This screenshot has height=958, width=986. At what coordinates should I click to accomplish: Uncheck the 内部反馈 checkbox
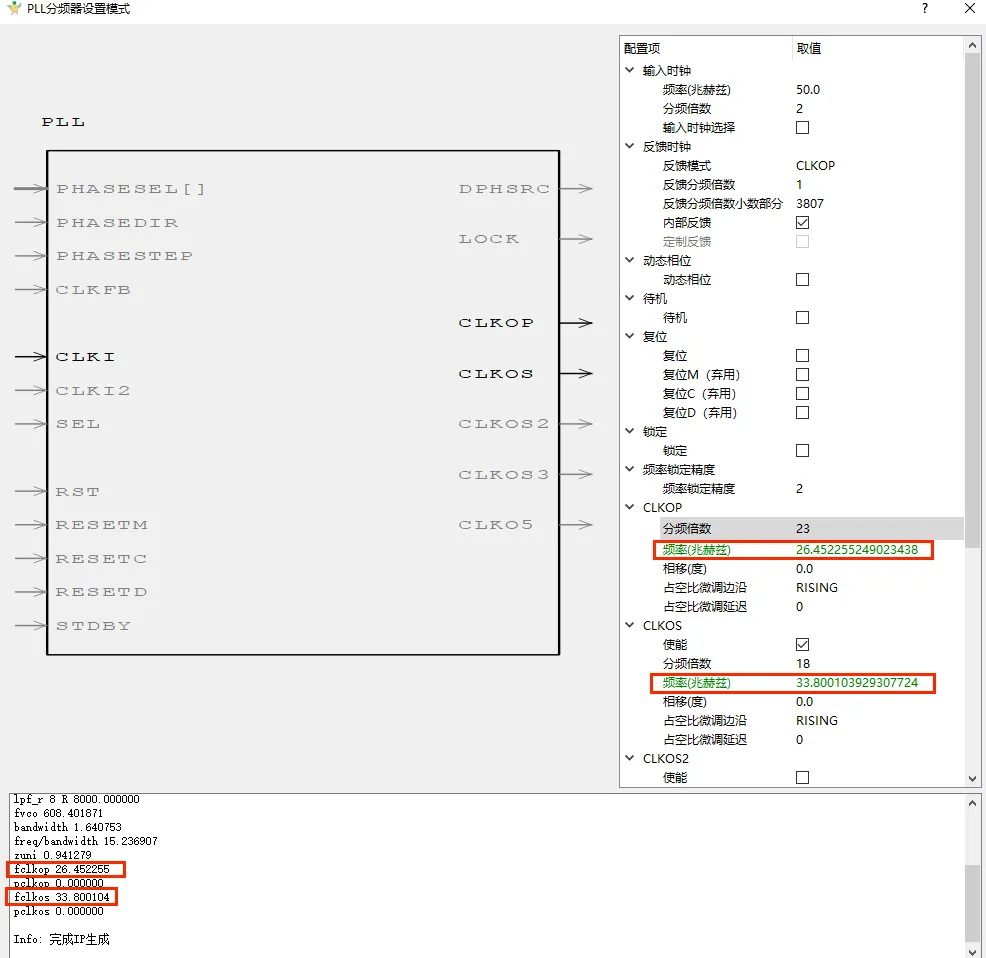[802, 223]
